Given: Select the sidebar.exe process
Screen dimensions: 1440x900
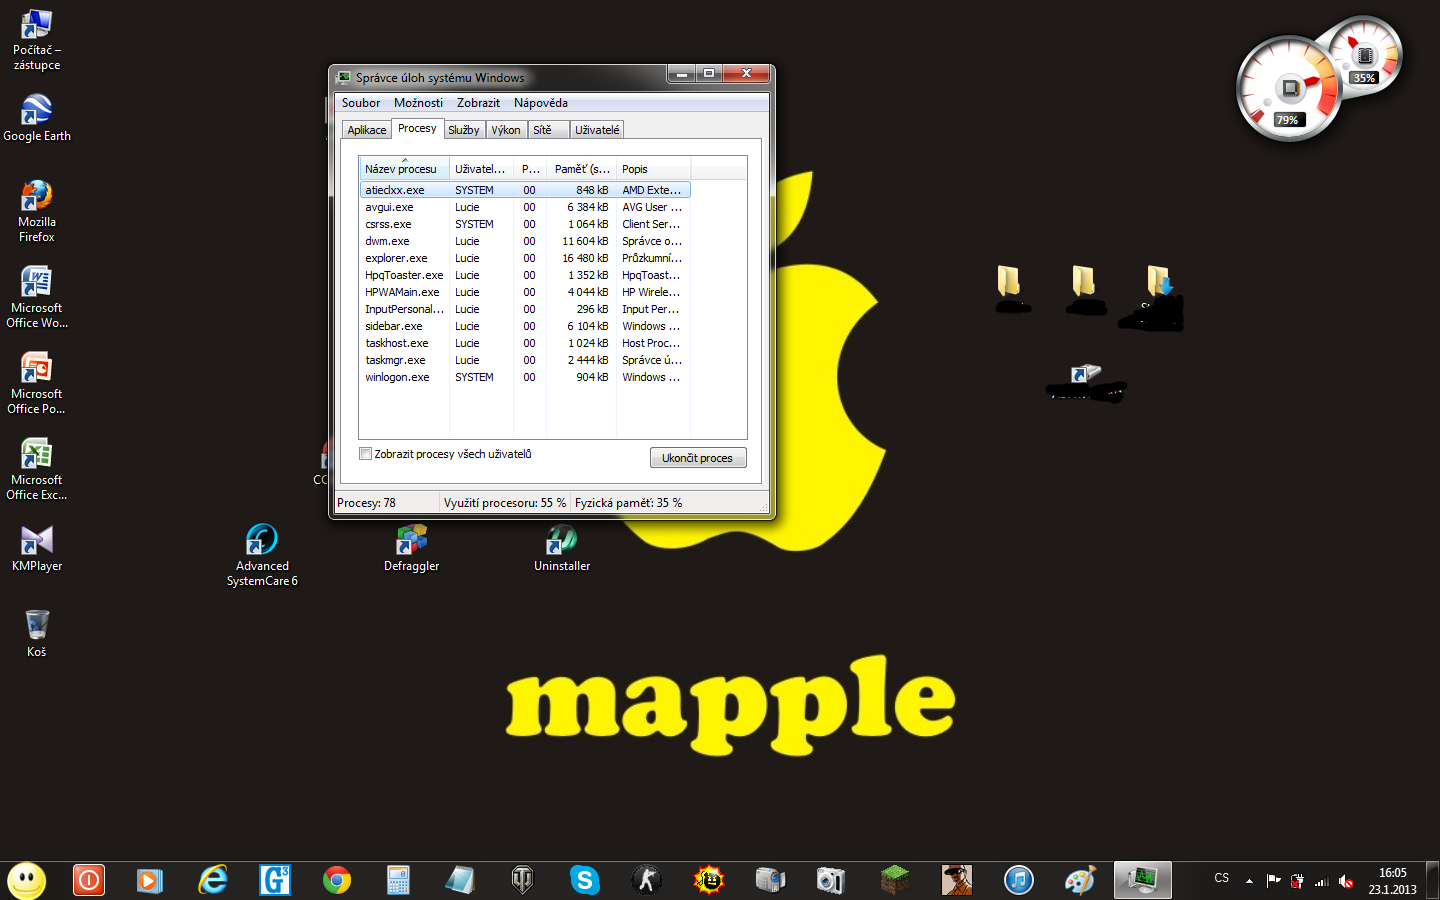Looking at the screenshot, I should click(x=524, y=326).
